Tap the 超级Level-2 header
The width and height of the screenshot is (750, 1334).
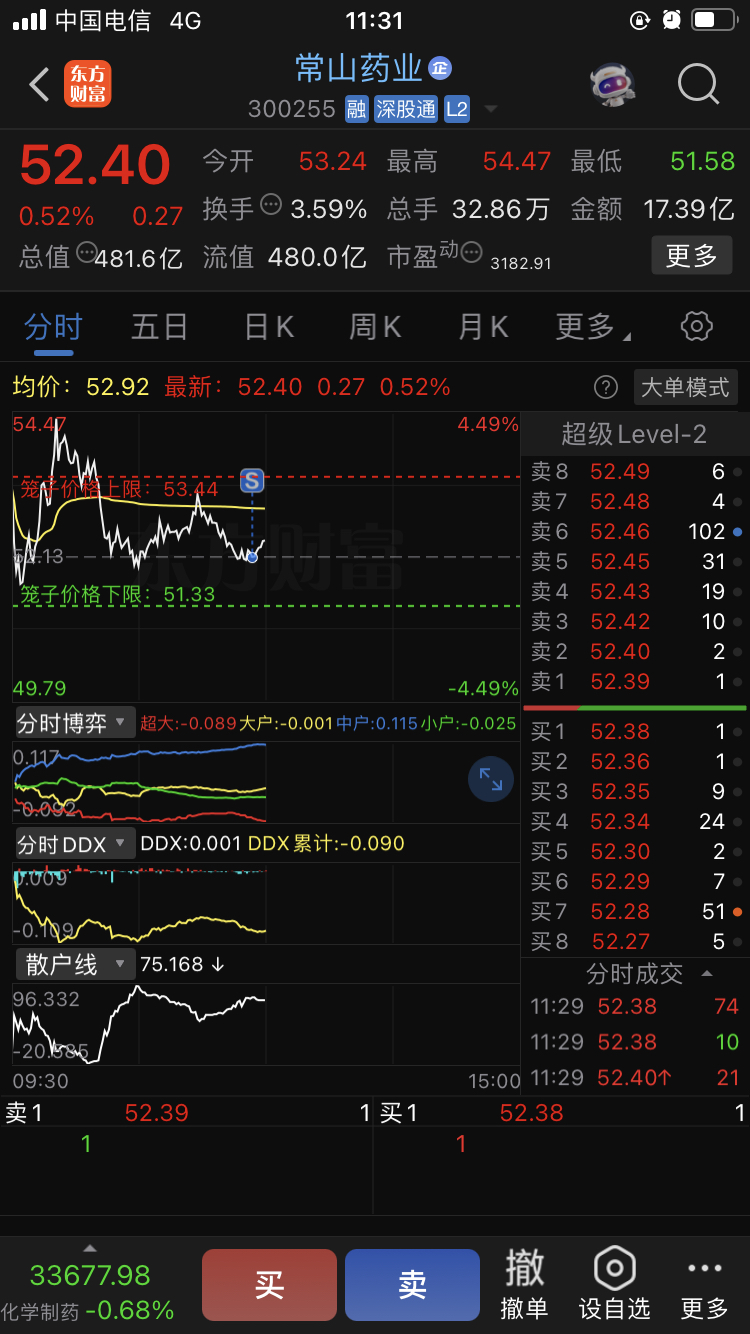pyautogui.click(x=634, y=434)
